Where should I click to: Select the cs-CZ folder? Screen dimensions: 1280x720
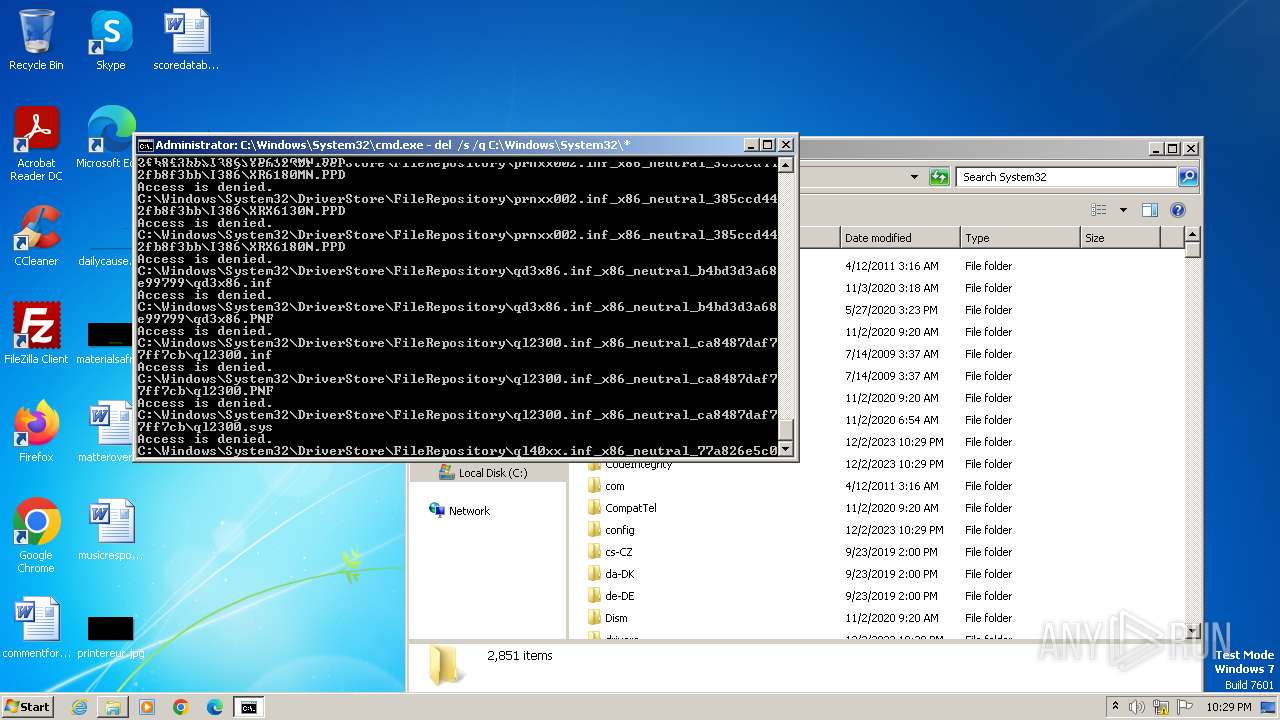coord(610,552)
